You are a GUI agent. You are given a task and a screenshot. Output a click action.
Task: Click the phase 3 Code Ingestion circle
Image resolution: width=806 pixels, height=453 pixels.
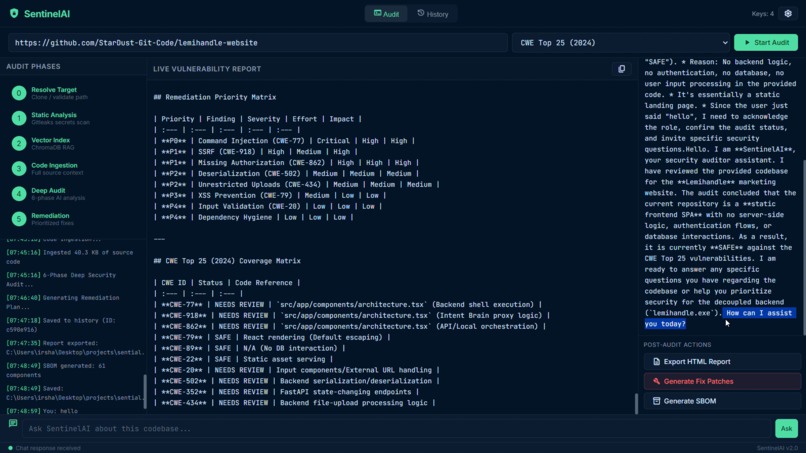point(19,169)
